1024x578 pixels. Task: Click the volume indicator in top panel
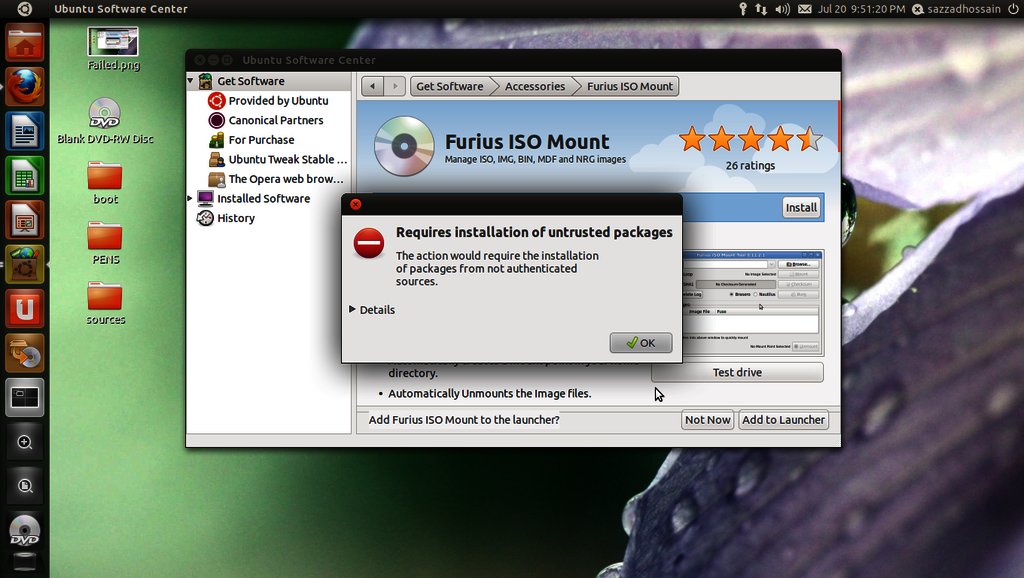pos(781,9)
